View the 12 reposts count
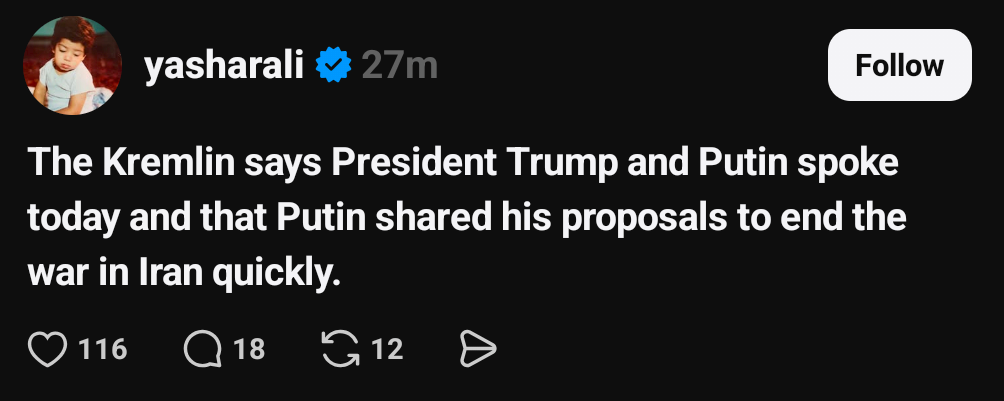Viewport: 1004px width, 401px height. click(387, 348)
